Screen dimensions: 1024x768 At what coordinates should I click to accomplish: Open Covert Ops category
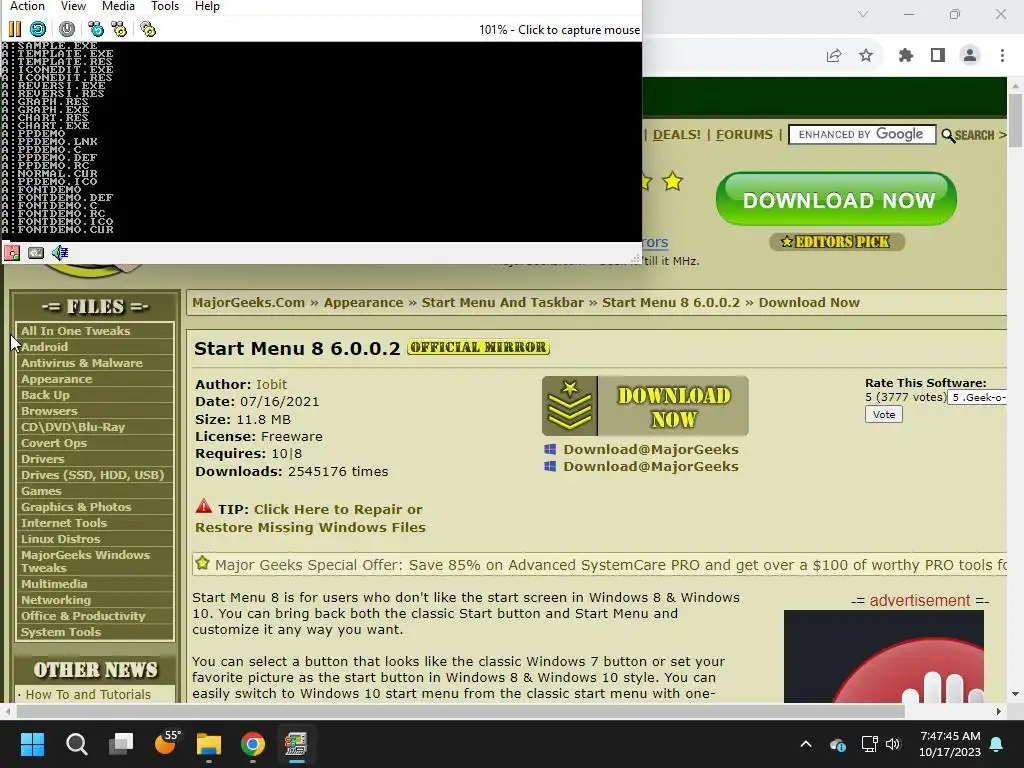(54, 443)
